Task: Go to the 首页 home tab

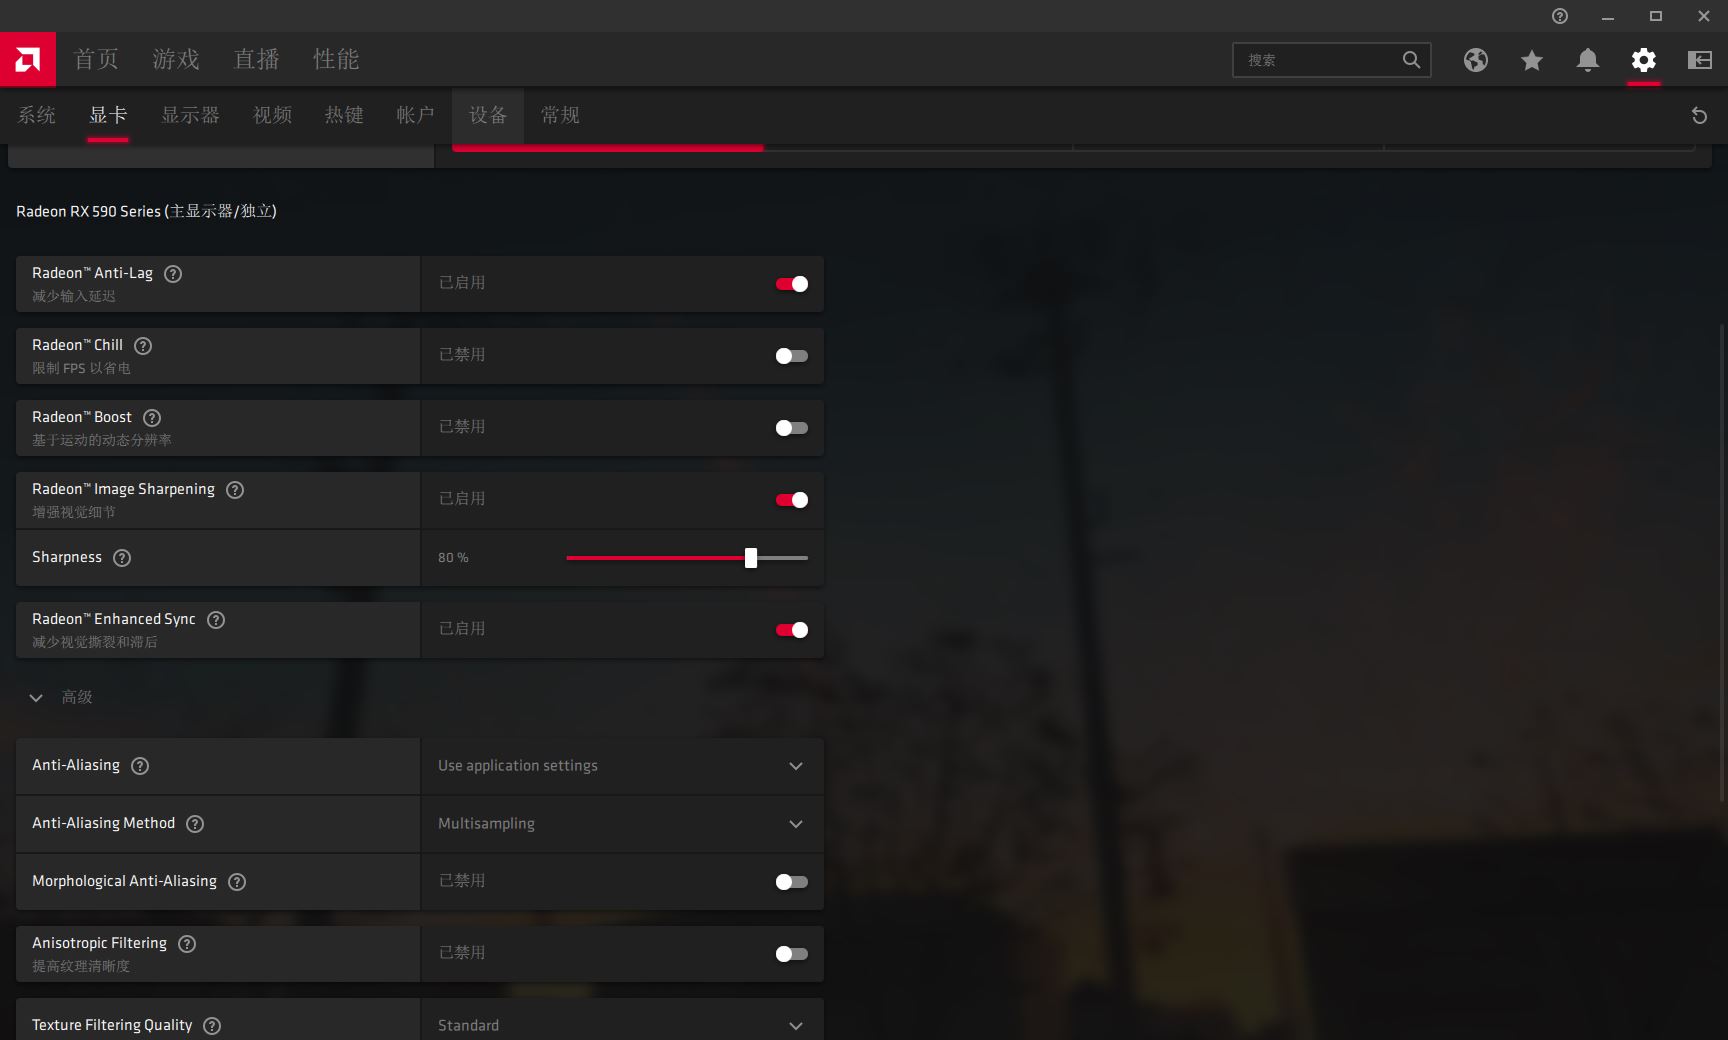Action: tap(97, 60)
